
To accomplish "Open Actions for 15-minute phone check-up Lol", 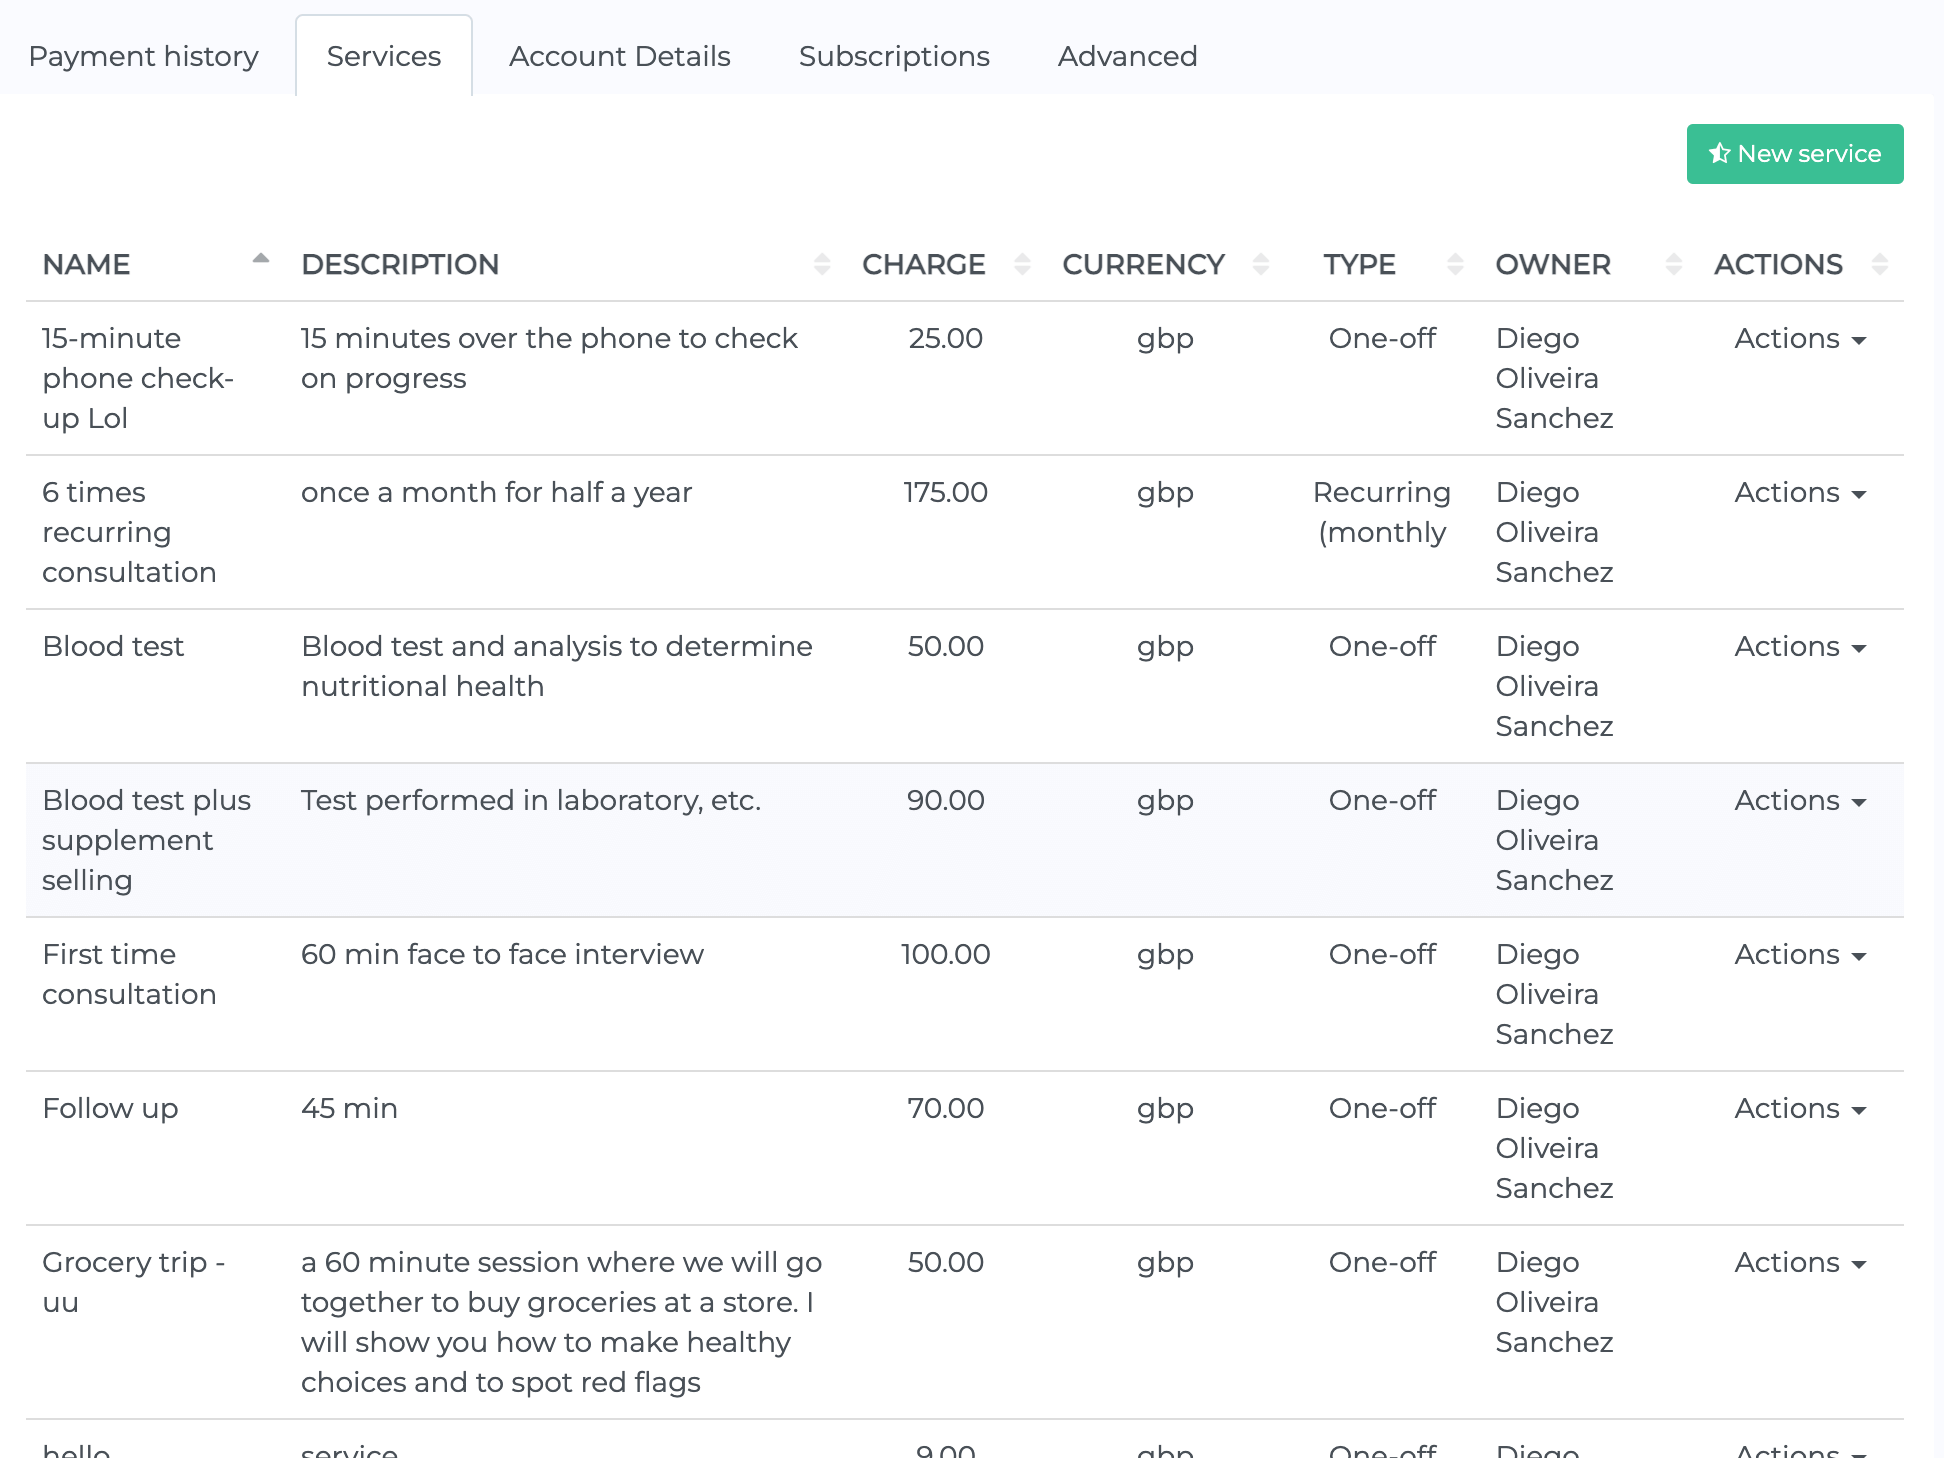I will [x=1798, y=339].
